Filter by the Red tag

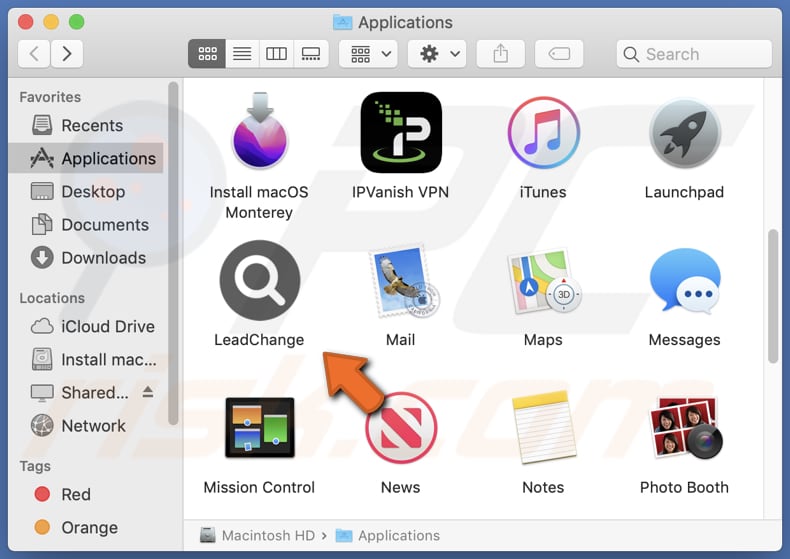point(86,494)
